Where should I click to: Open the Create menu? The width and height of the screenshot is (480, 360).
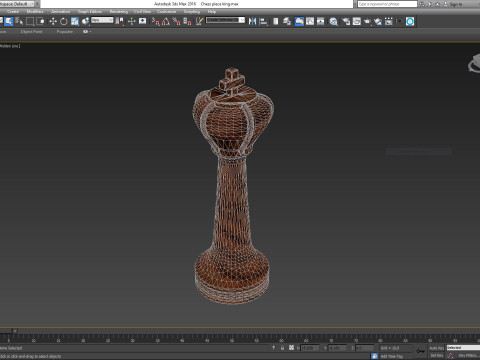(x=13, y=11)
